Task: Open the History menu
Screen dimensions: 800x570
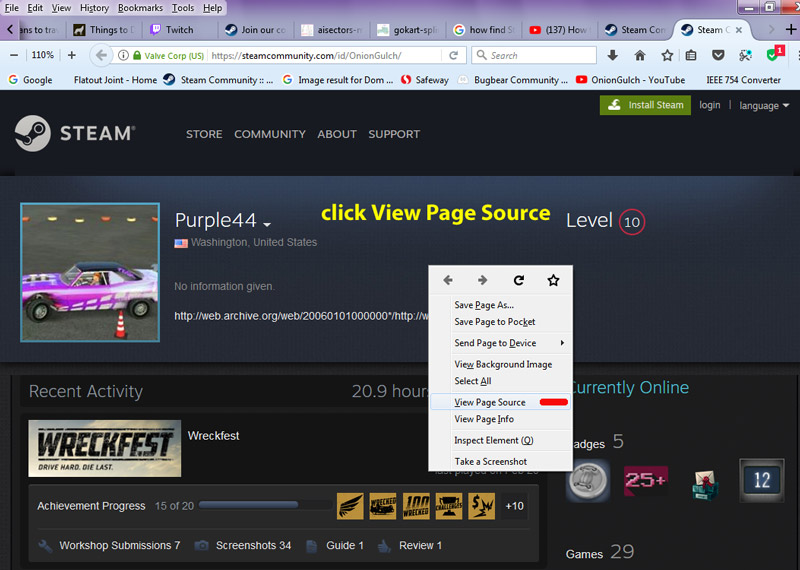Action: [x=94, y=8]
